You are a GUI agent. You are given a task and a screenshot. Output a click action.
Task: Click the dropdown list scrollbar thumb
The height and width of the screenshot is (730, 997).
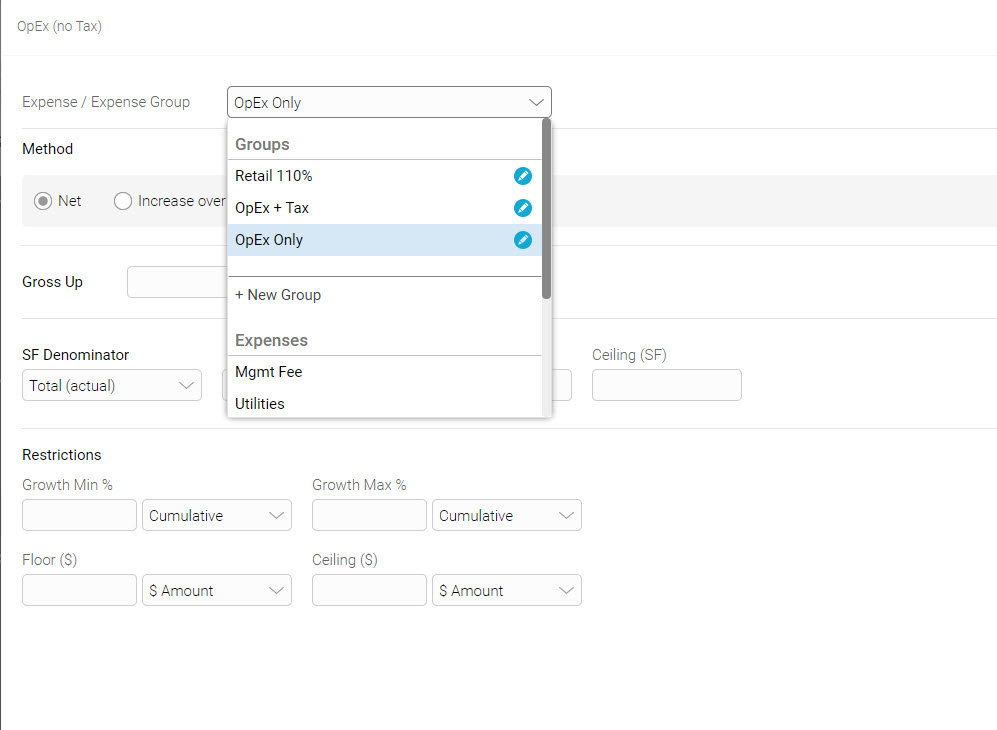point(546,208)
